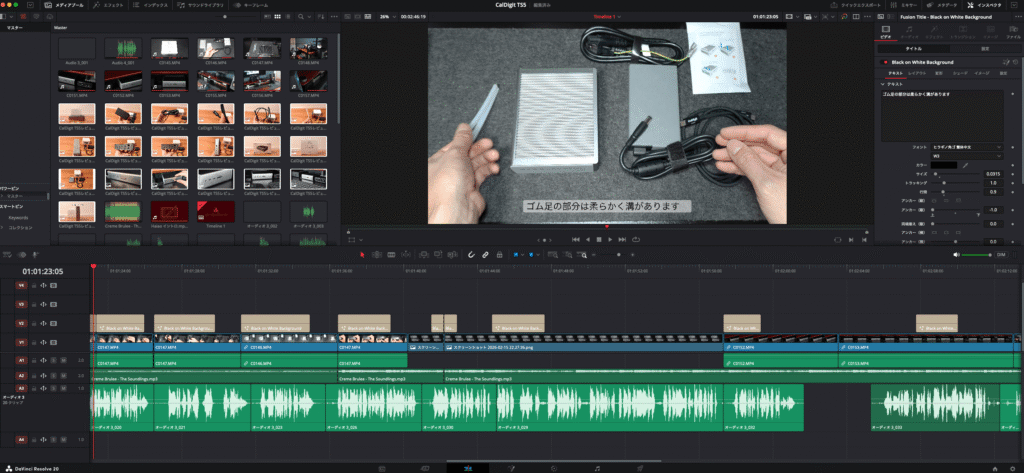
Task: Jump to the first frame in viewer
Action: pos(574,239)
